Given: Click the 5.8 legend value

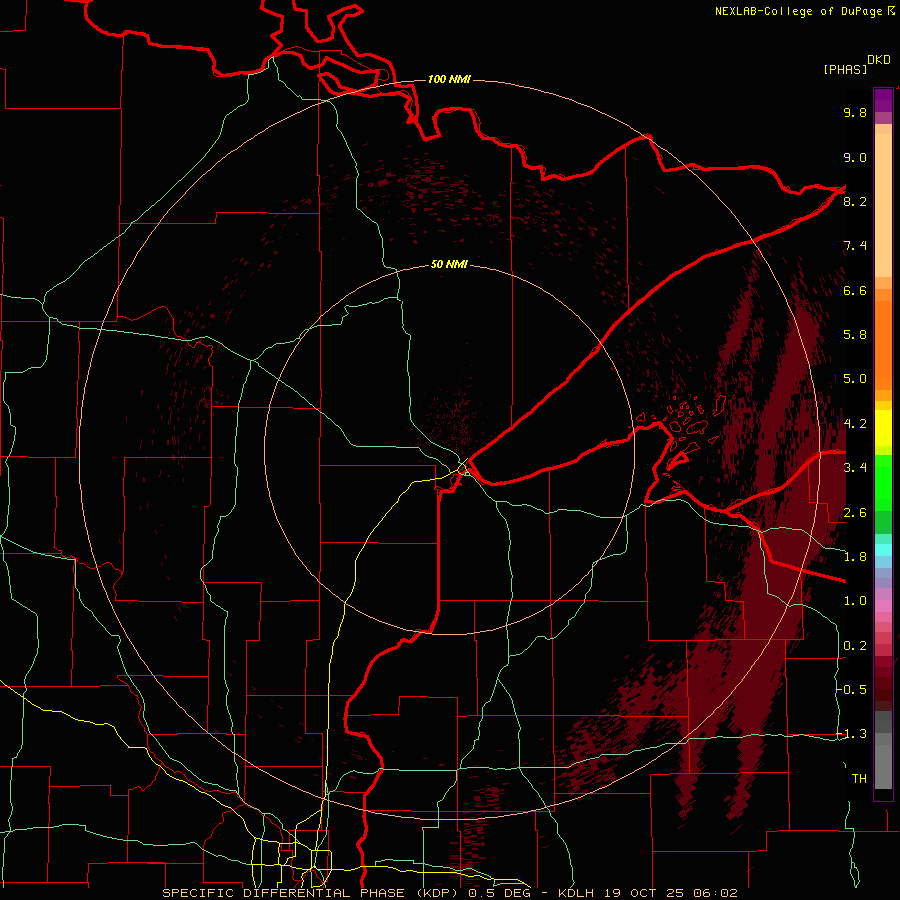Looking at the screenshot, I should pyautogui.click(x=855, y=335).
